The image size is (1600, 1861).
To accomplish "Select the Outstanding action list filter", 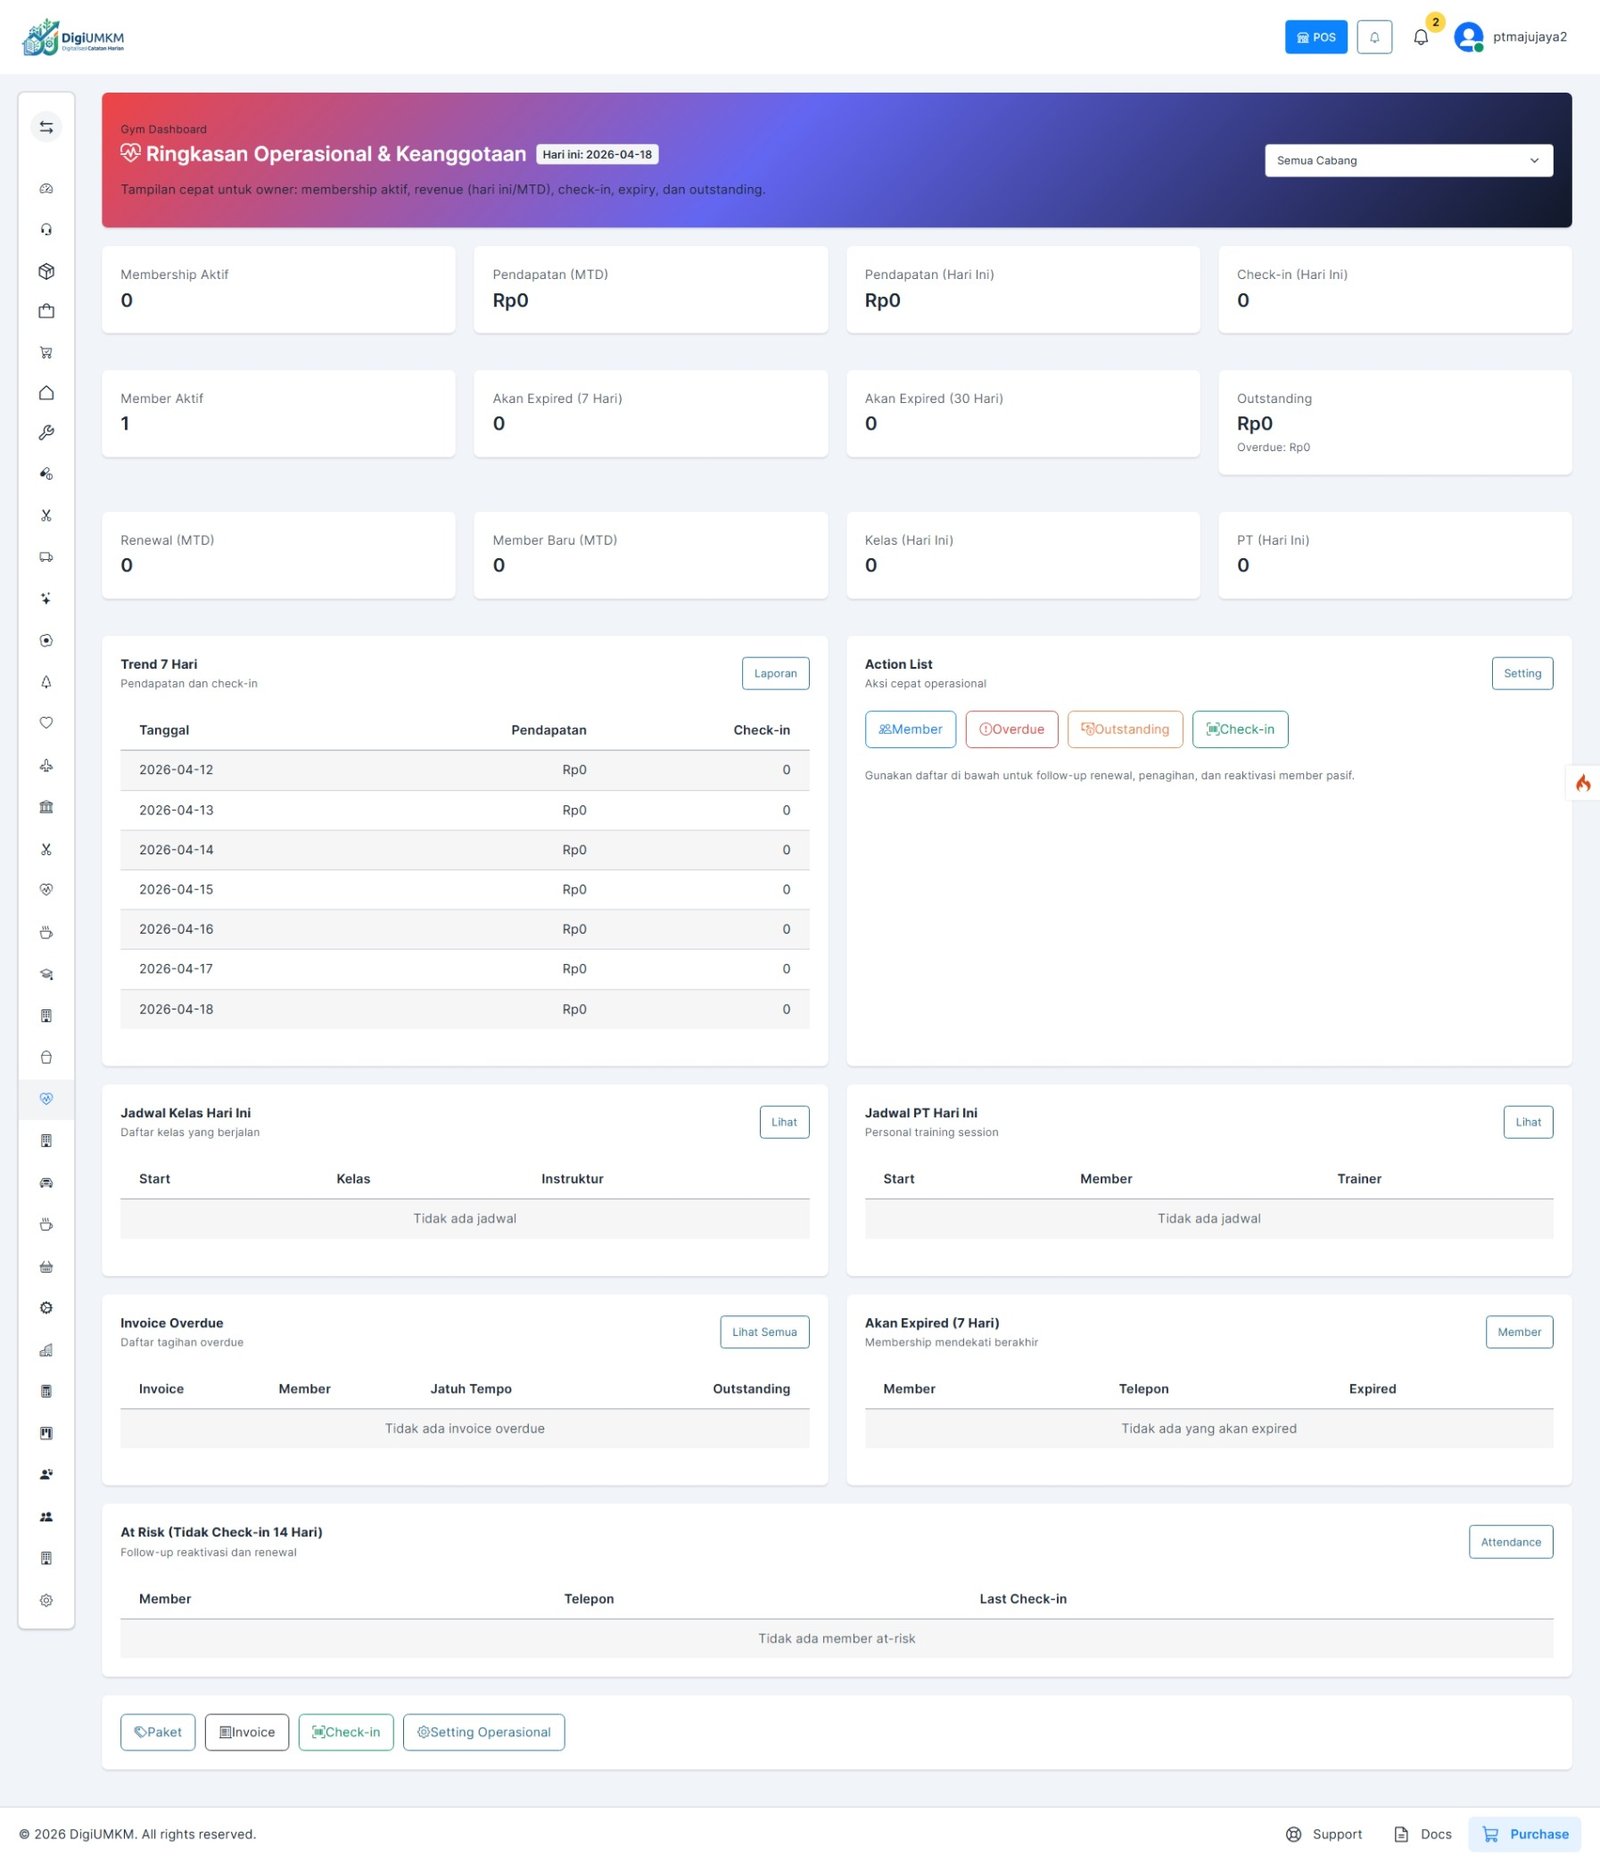I will (x=1124, y=729).
